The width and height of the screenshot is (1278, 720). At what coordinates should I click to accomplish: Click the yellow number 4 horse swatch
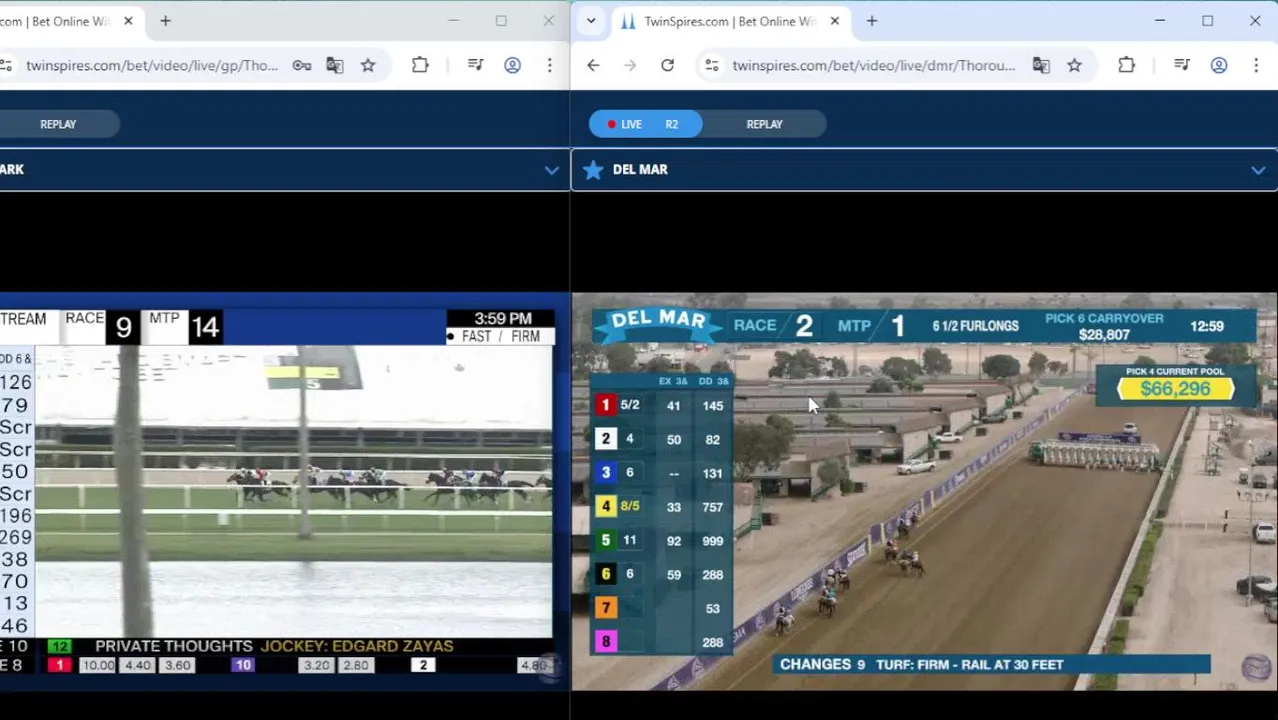(x=605, y=506)
